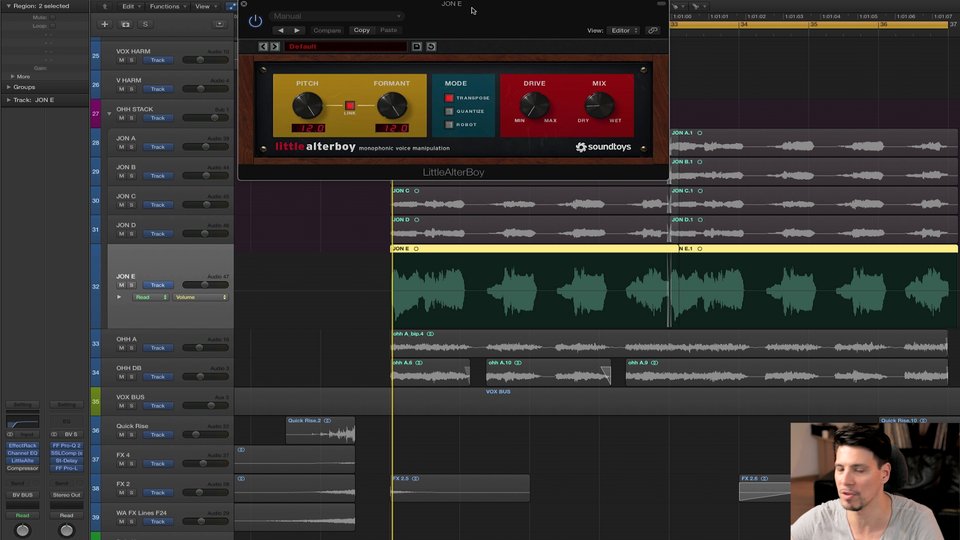
Task: Click the plugin Paste button
Action: pyautogui.click(x=389, y=30)
